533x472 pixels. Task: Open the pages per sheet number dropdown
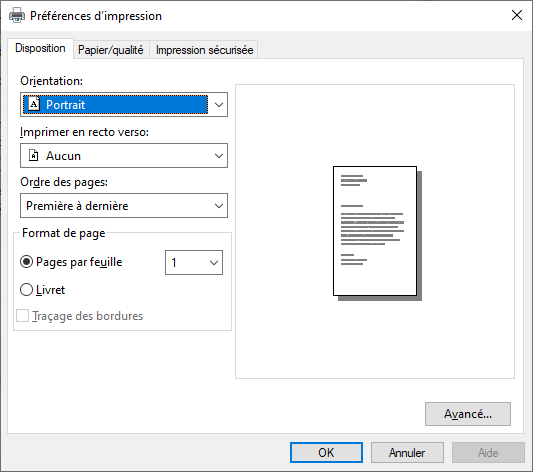pyautogui.click(x=194, y=262)
